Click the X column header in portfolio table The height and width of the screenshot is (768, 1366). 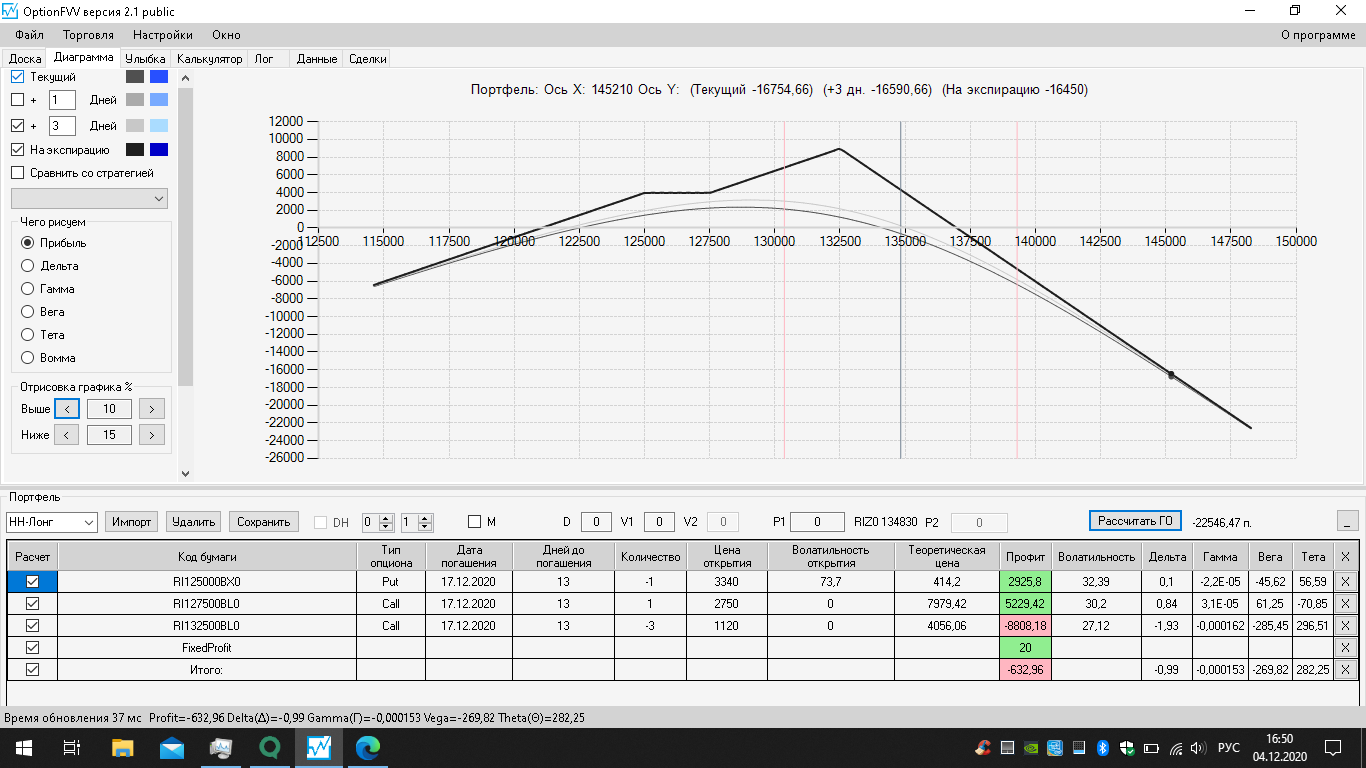tap(1345, 557)
